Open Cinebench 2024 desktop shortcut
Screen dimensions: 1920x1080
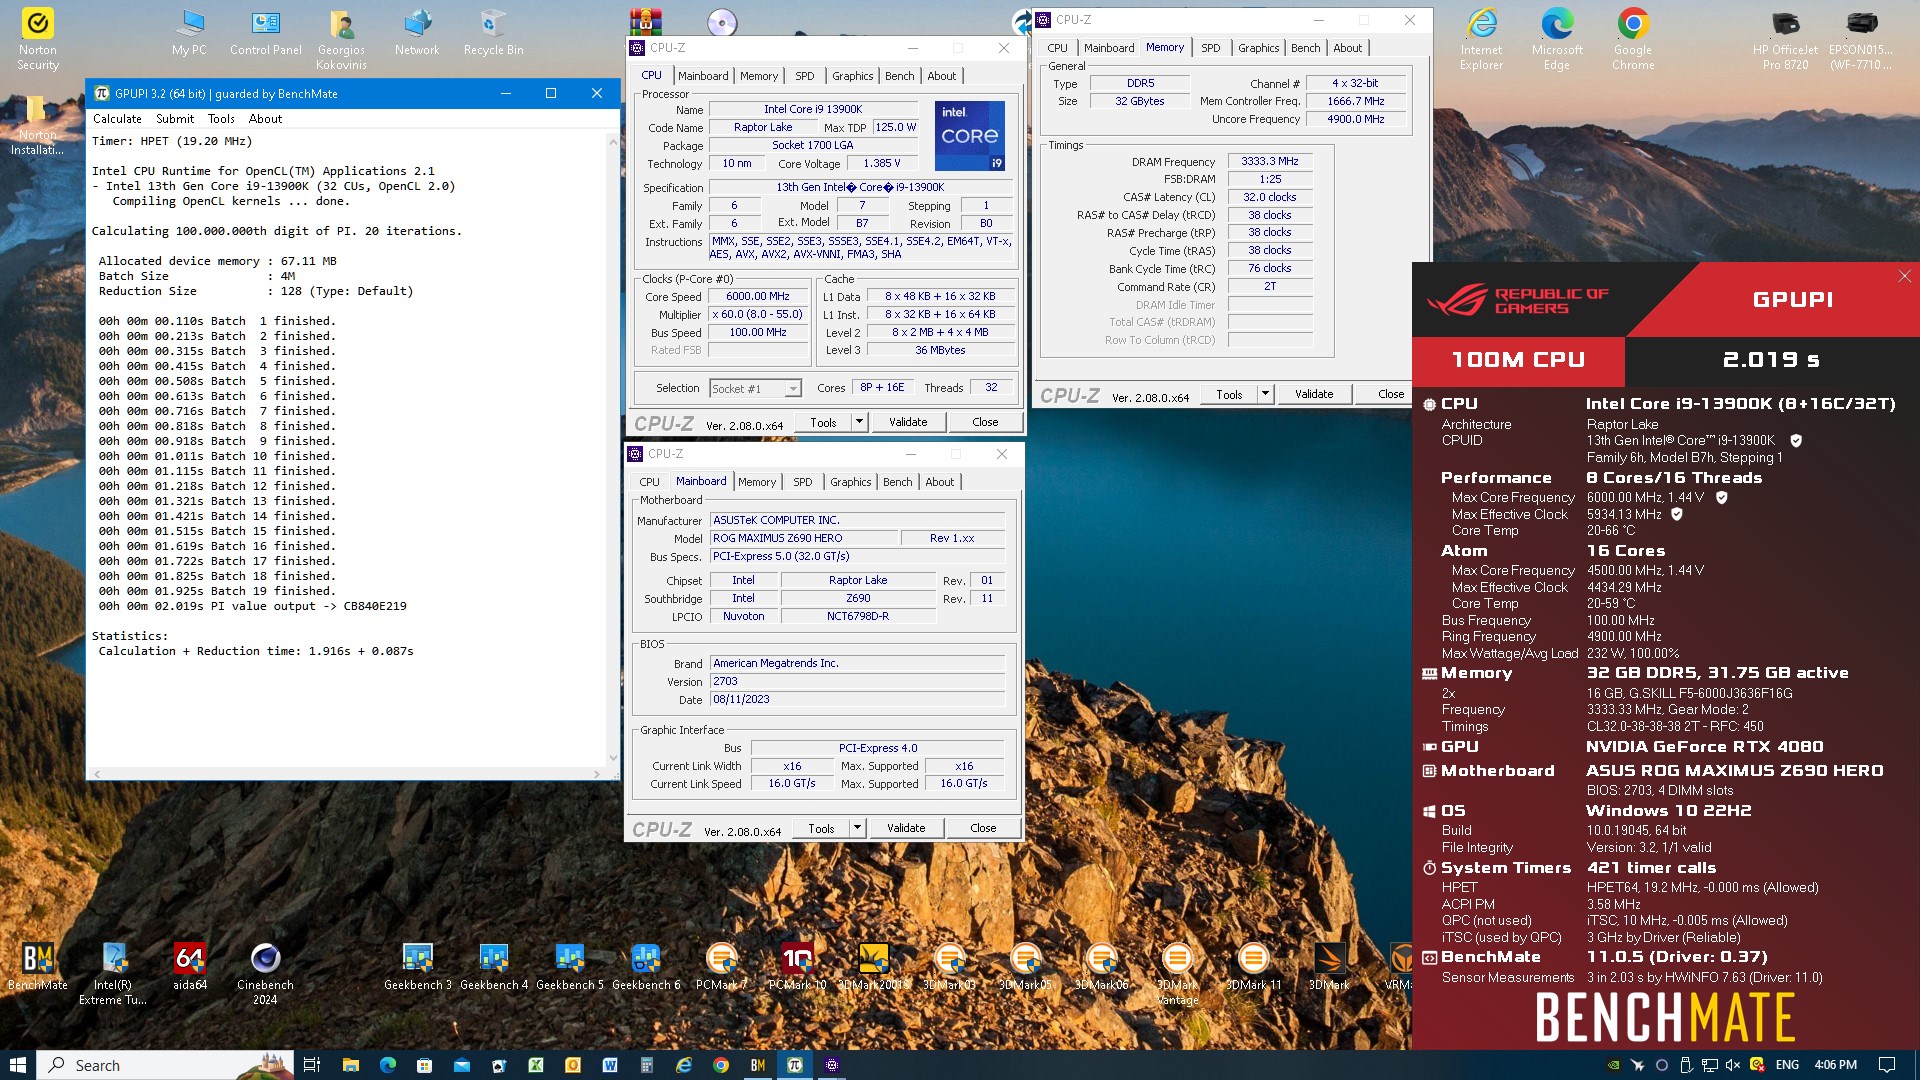click(265, 974)
